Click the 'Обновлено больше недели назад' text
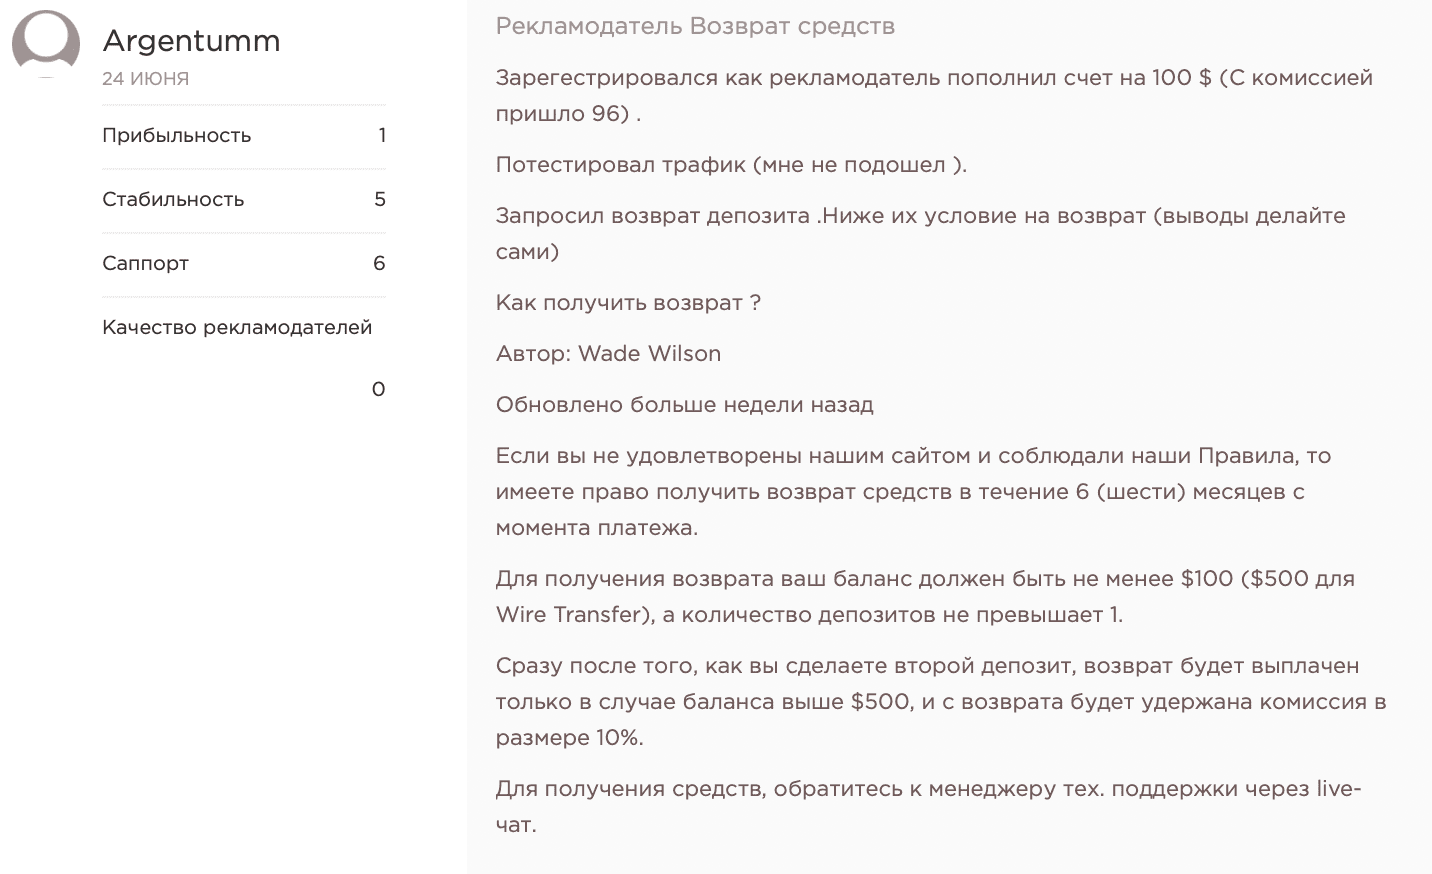 pyautogui.click(x=684, y=405)
